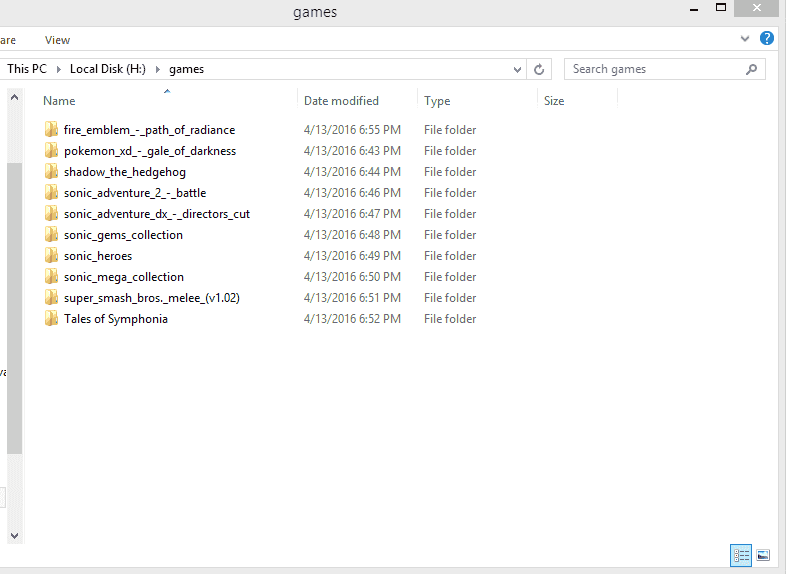Click the Tales of Symphonia folder icon
Image resolution: width=786 pixels, height=574 pixels.
[x=51, y=319]
